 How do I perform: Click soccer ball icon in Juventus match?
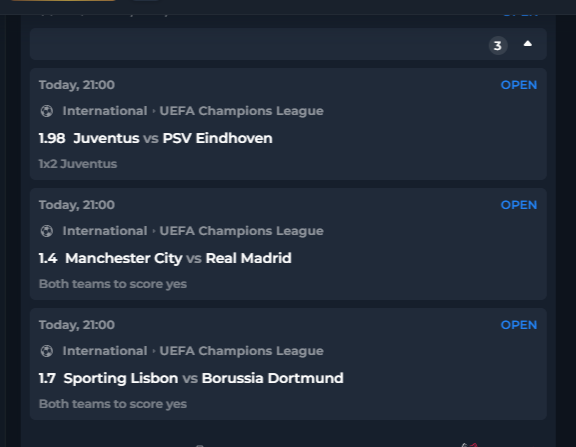(47, 111)
